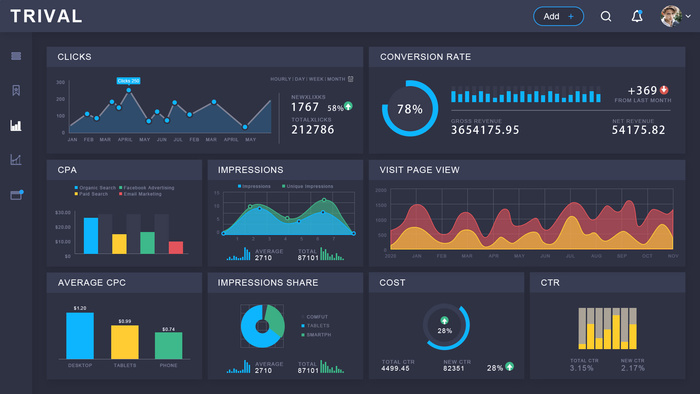Open the line graph sidebar icon

tap(16, 160)
